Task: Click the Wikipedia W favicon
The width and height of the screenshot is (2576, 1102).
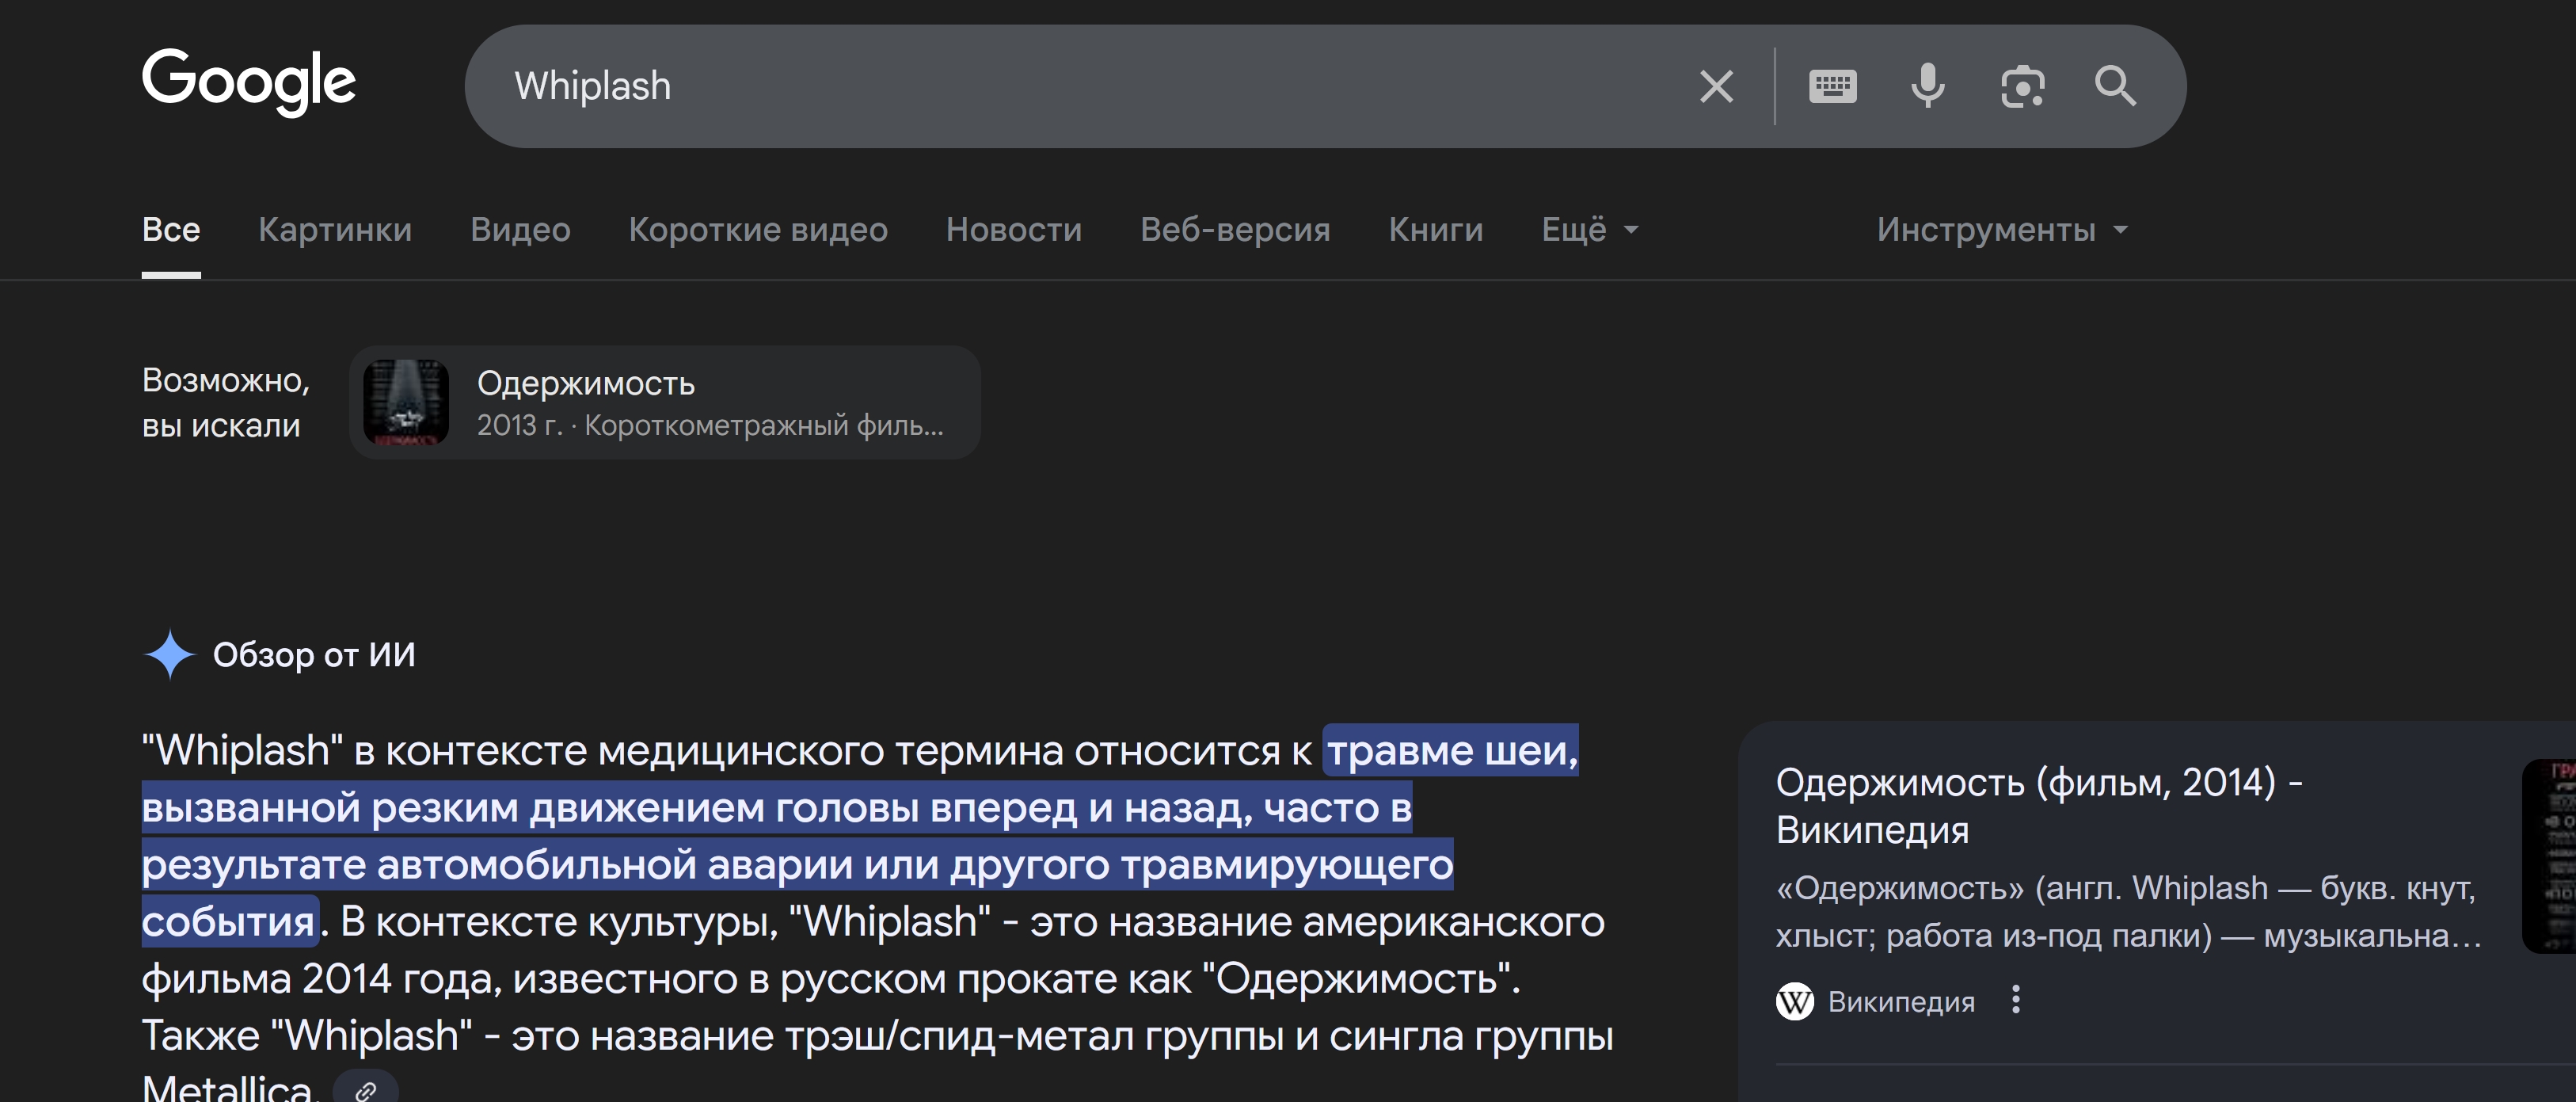Action: pyautogui.click(x=1794, y=1001)
